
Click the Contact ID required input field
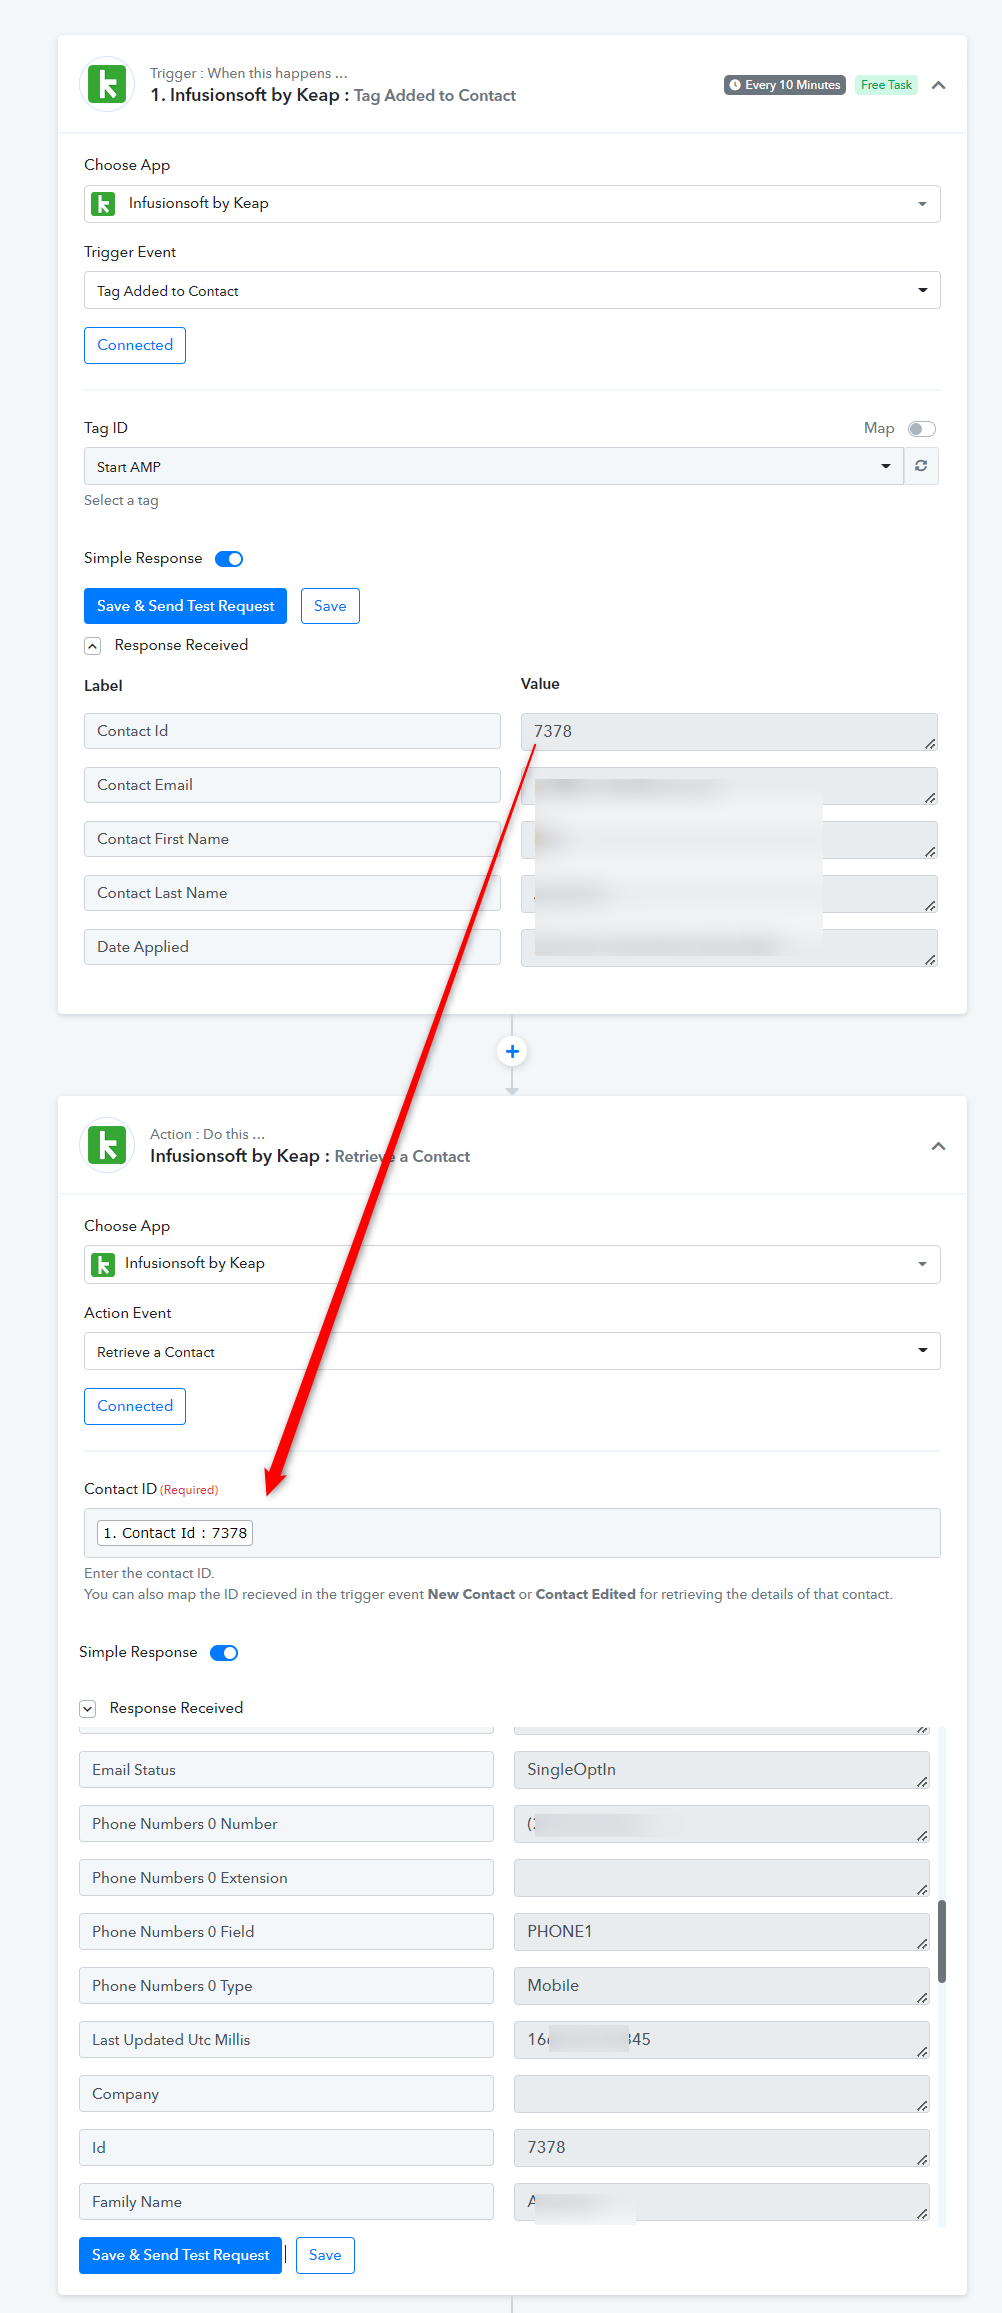click(x=512, y=1533)
